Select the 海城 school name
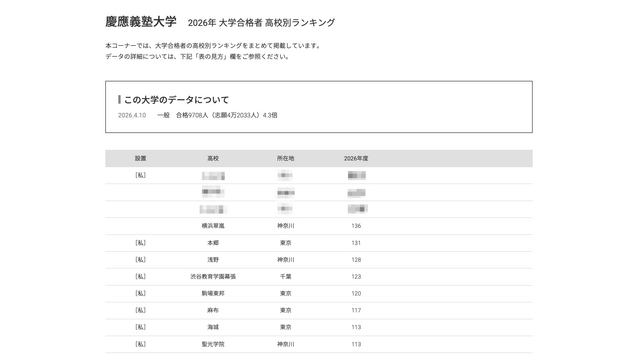The height and width of the screenshot is (360, 640). pos(213,327)
